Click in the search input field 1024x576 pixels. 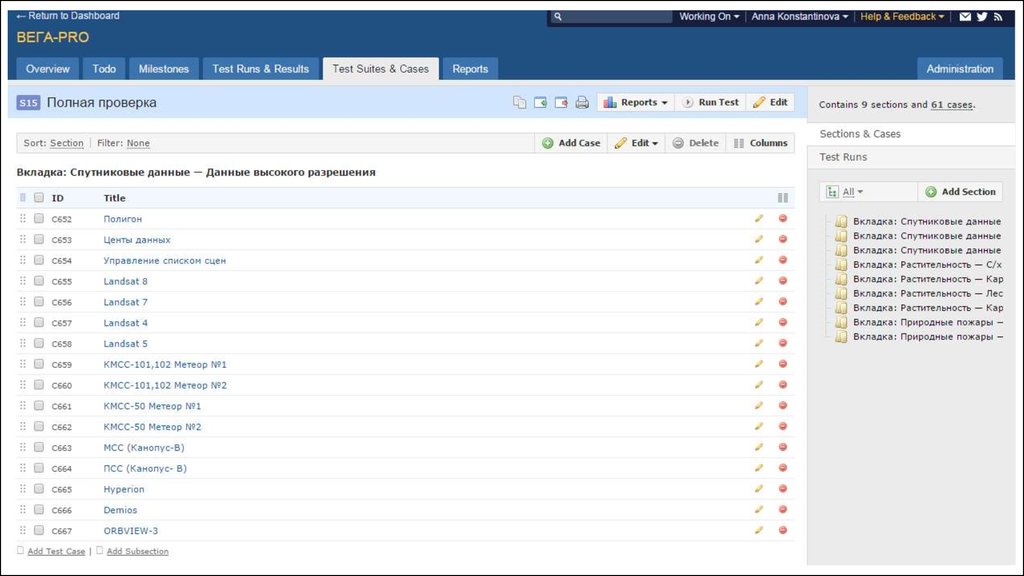pos(617,17)
